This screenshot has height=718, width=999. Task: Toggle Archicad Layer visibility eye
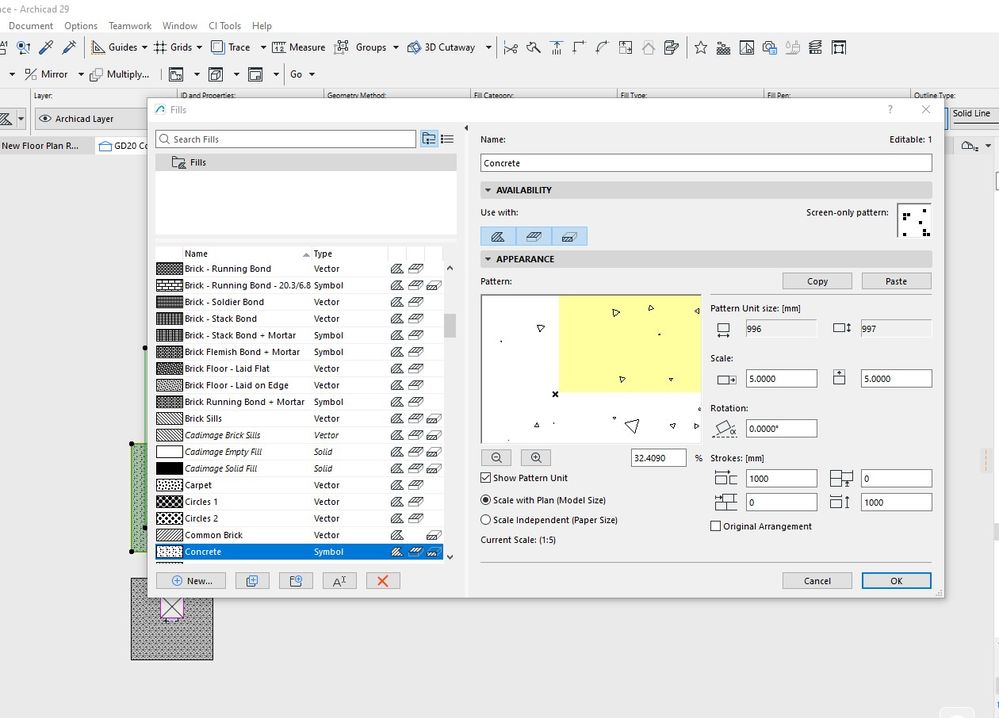45,118
